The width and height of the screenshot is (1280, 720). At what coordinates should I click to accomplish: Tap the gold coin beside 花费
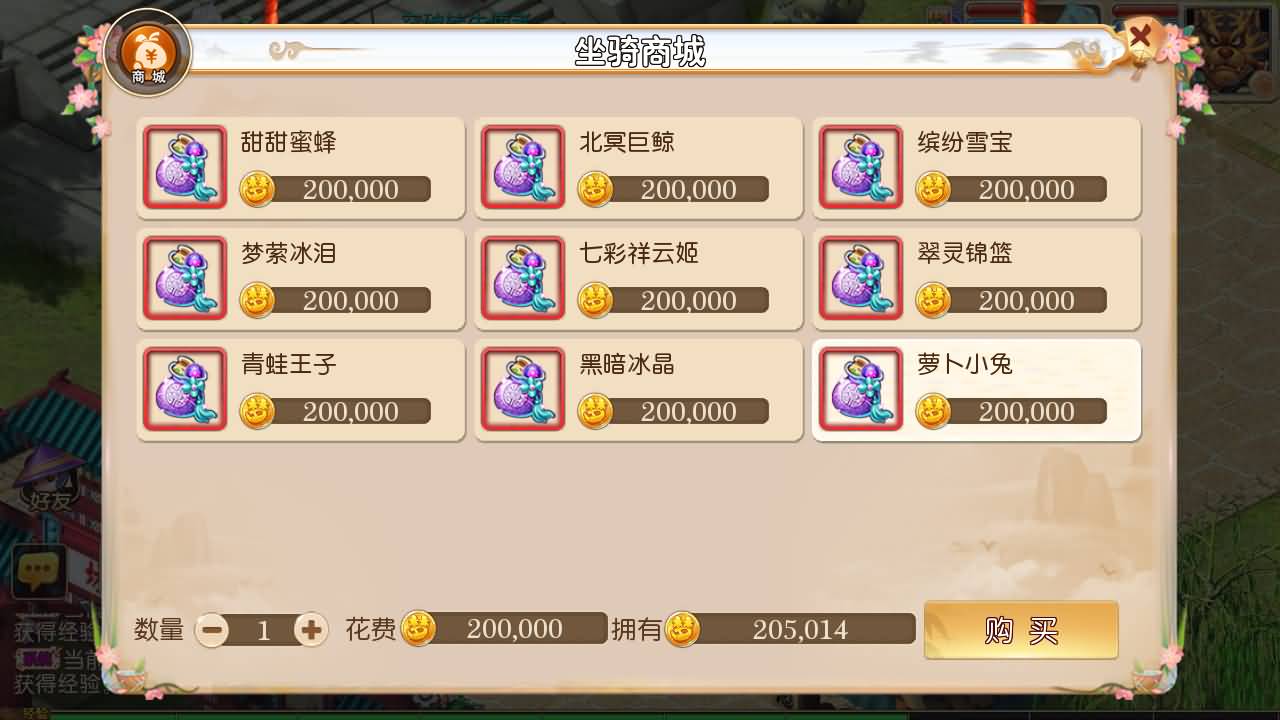tap(418, 629)
